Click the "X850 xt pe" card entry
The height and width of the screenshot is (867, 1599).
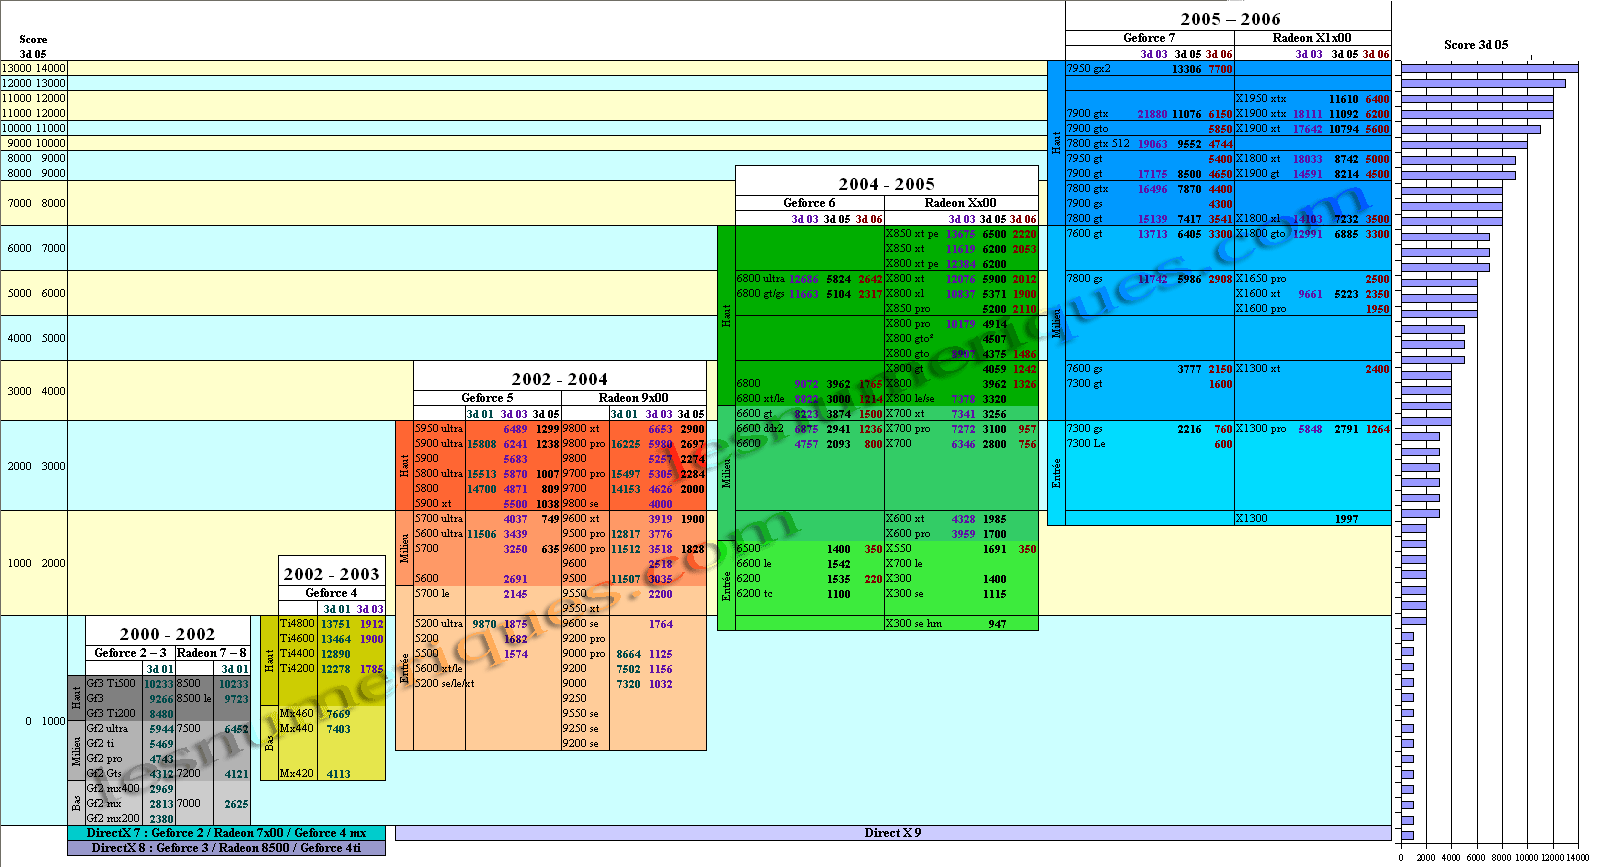click(912, 234)
